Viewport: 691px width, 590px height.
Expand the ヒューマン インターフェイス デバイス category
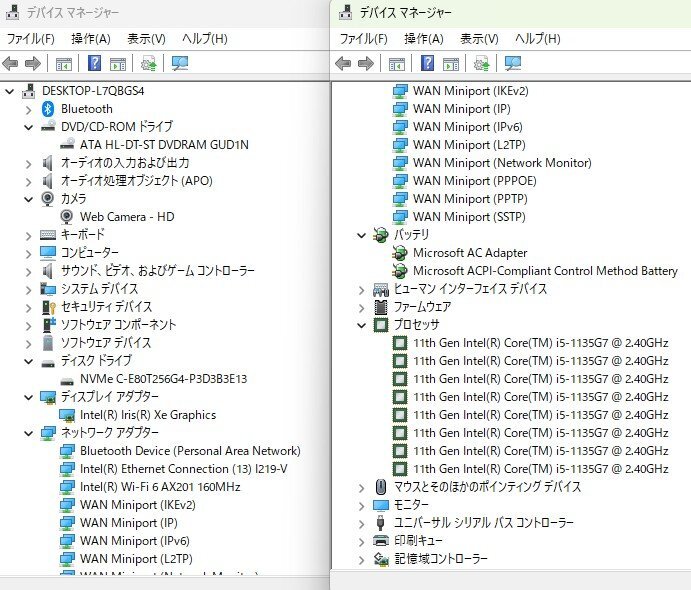pos(362,290)
